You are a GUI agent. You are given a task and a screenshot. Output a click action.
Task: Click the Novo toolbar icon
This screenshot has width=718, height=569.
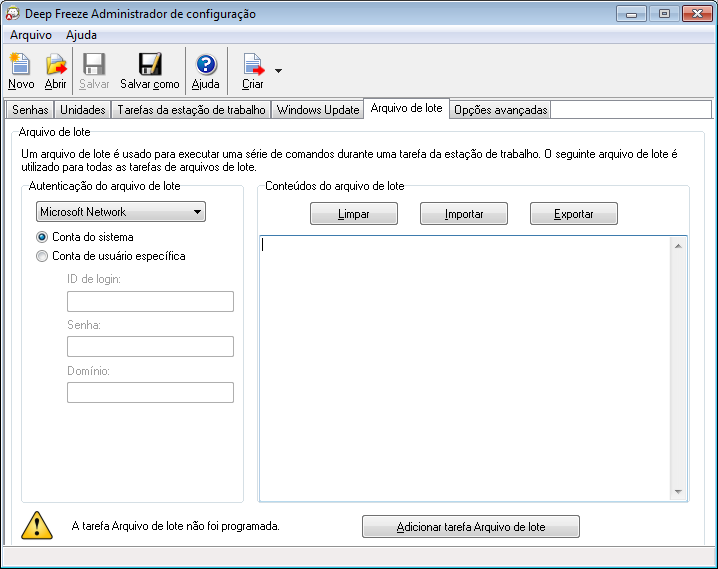point(20,66)
